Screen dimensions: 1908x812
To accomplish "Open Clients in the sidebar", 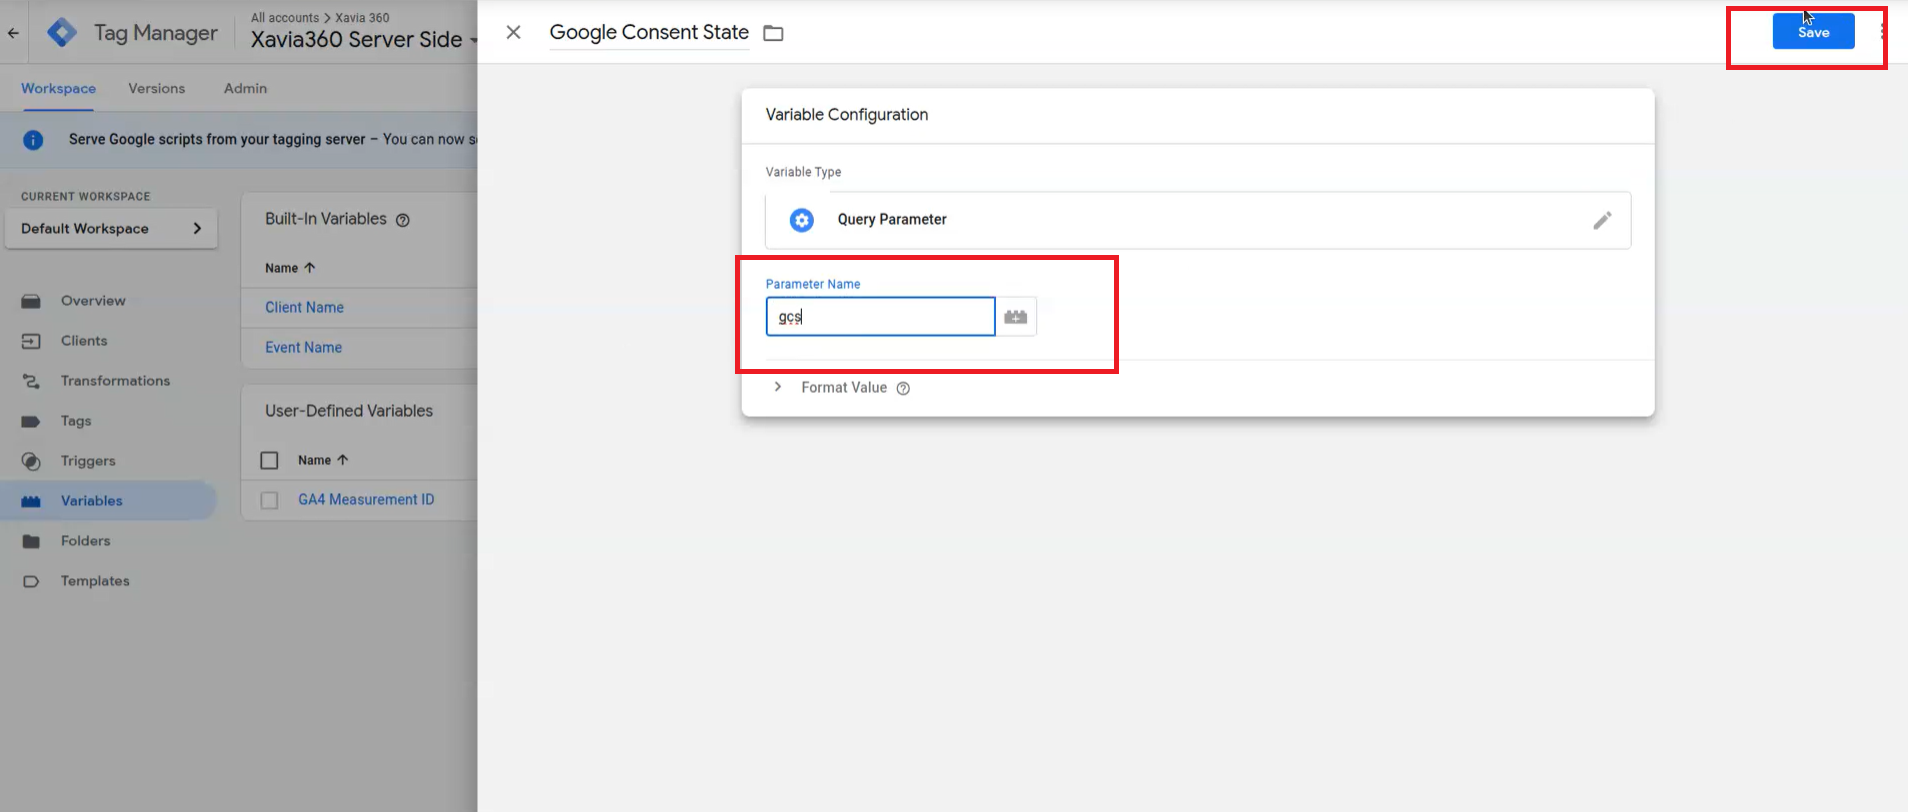I will tap(84, 341).
